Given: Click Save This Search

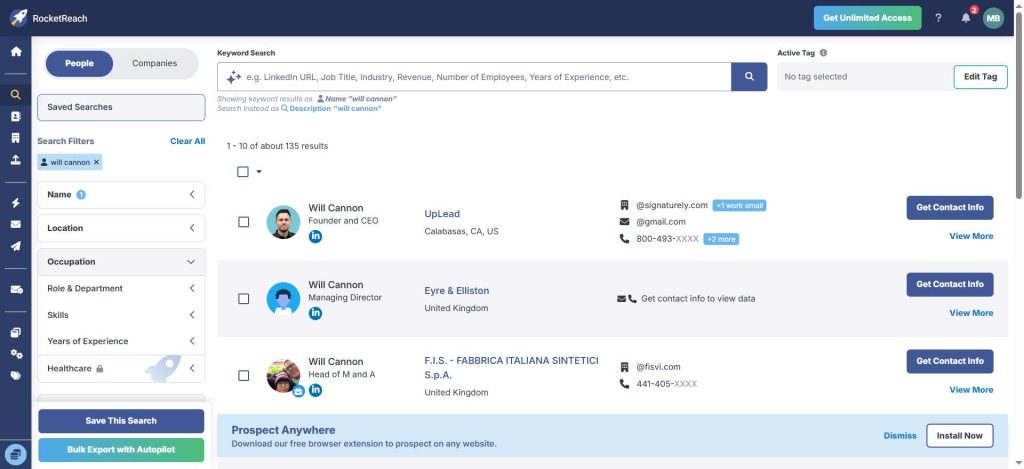Looking at the screenshot, I should tap(121, 421).
